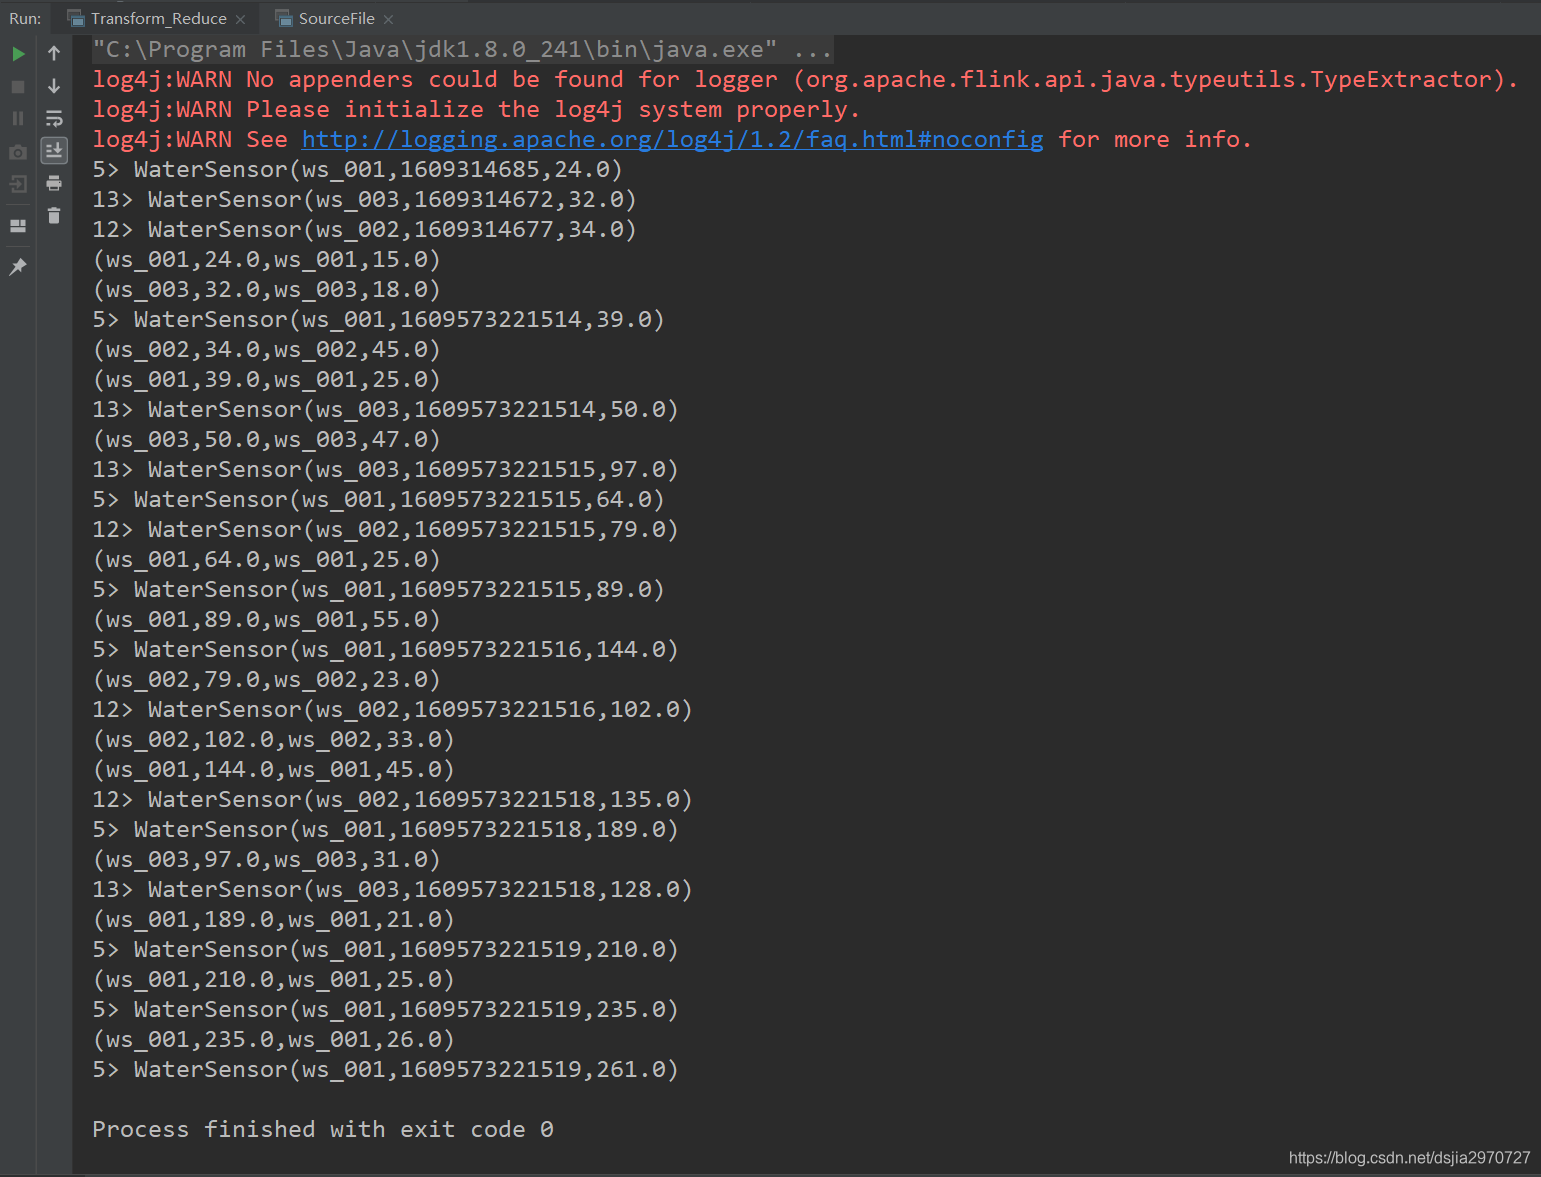Click the Stop process square icon
The image size is (1541, 1177).
(x=18, y=87)
